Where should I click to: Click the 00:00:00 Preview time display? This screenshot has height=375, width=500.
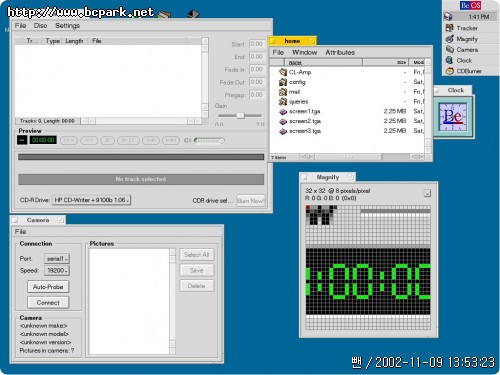click(x=43, y=140)
